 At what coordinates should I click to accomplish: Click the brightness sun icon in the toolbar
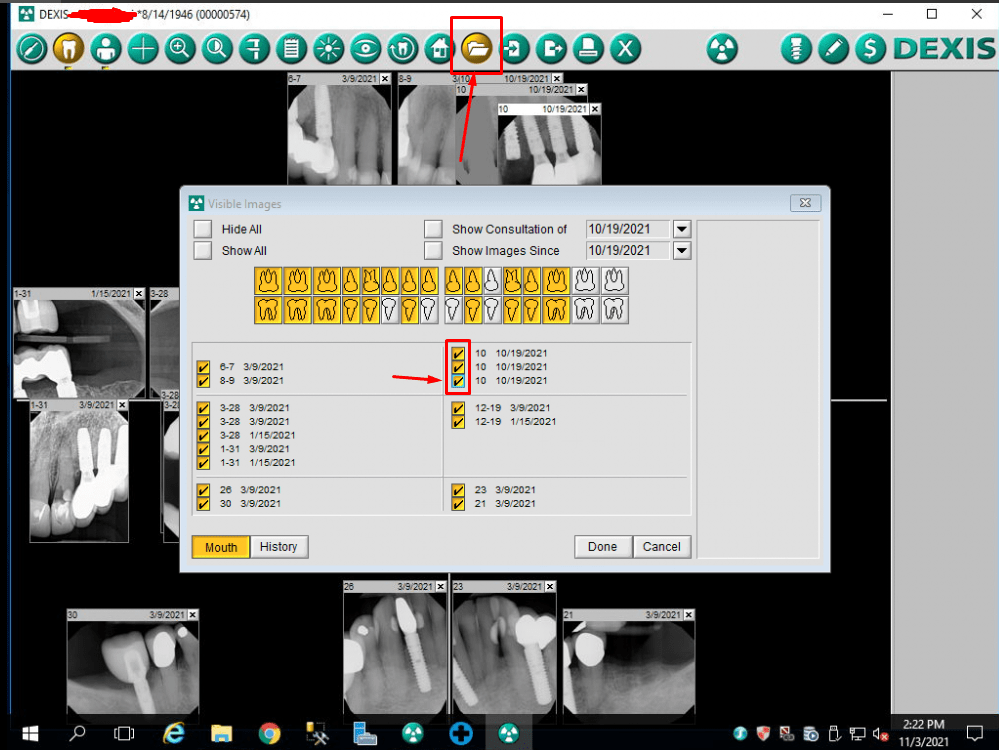pyautogui.click(x=329, y=48)
